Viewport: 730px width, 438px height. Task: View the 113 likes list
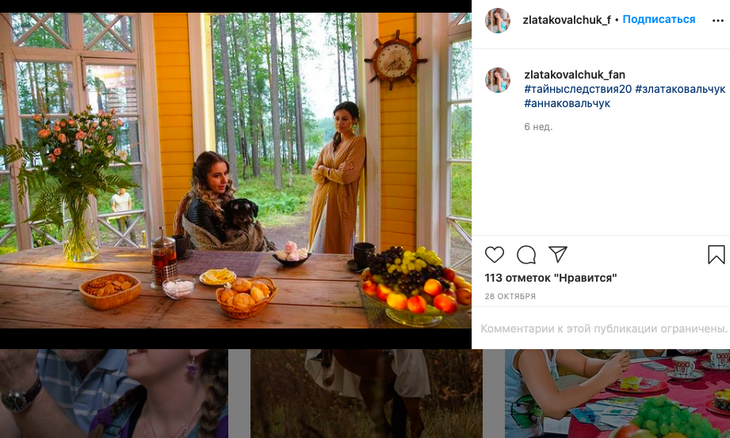click(x=550, y=277)
